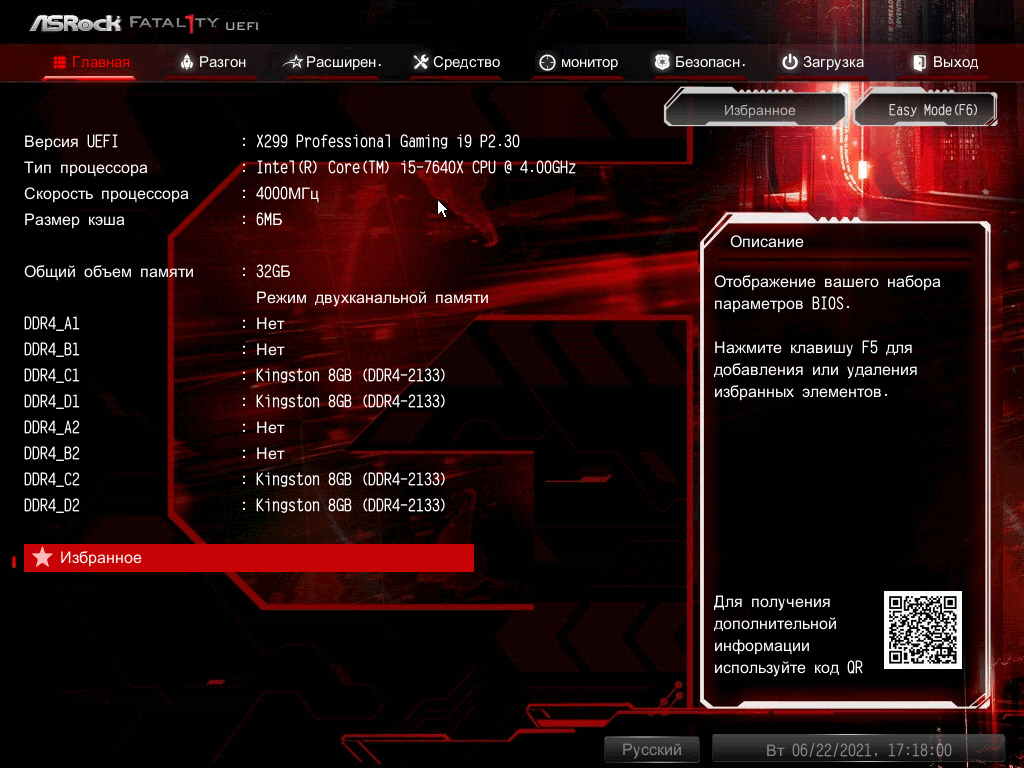Select the Версия UEFI label
The width and height of the screenshot is (1024, 768).
tap(71, 142)
